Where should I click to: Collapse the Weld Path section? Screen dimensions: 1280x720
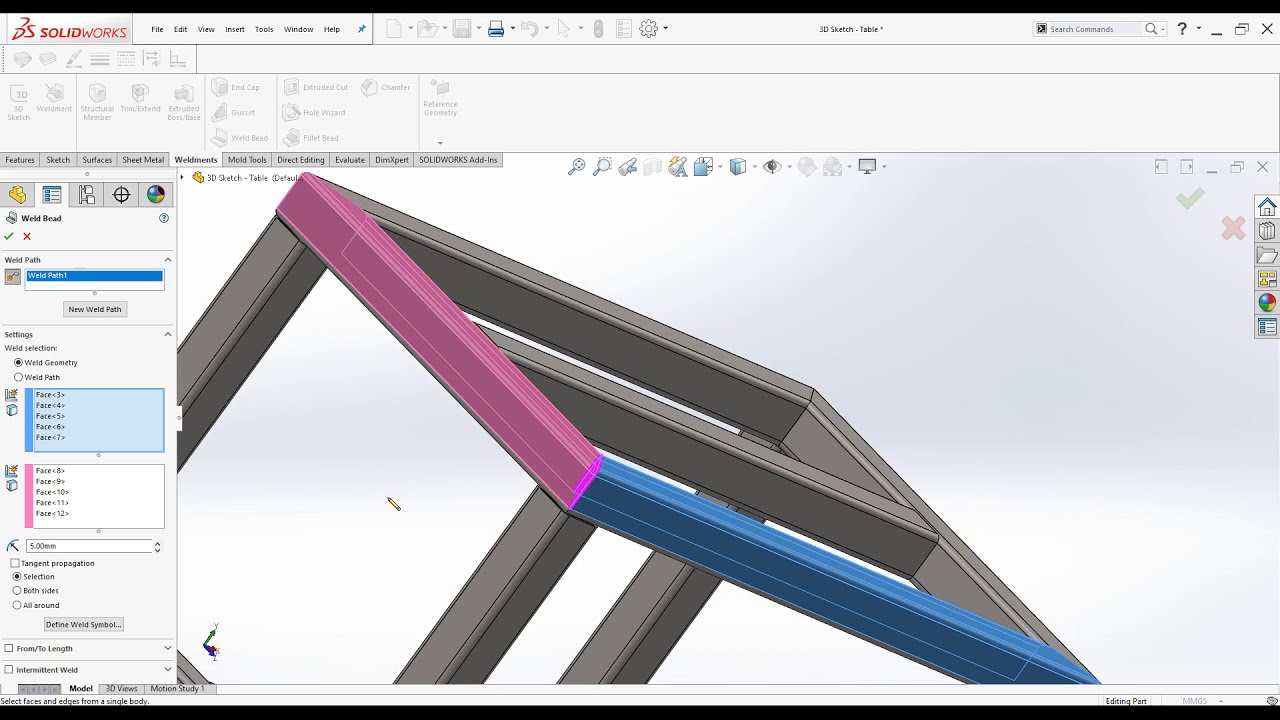[x=167, y=260]
